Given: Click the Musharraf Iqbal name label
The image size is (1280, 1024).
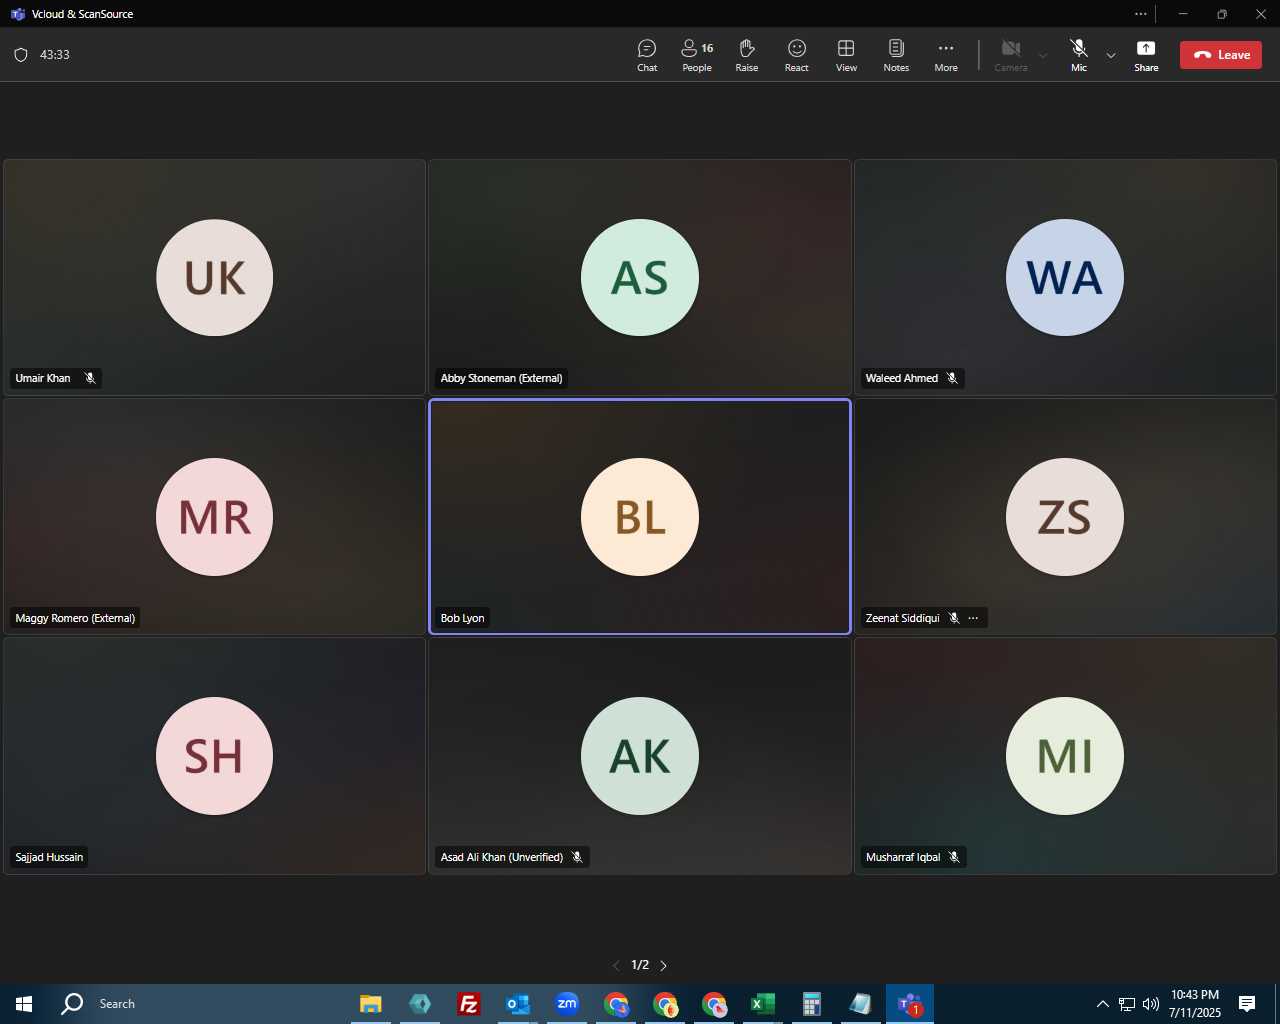Looking at the screenshot, I should (x=903, y=857).
